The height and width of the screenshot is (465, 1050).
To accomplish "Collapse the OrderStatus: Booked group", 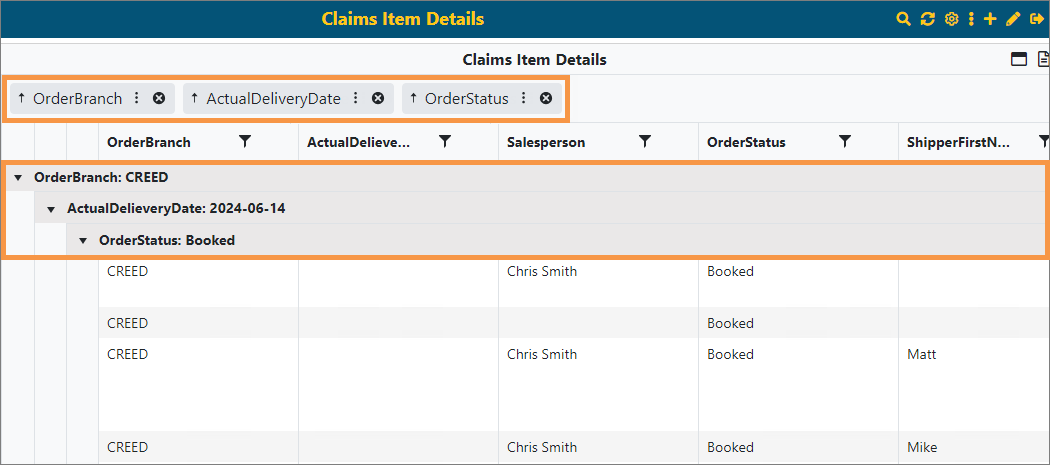I will coord(83,240).
